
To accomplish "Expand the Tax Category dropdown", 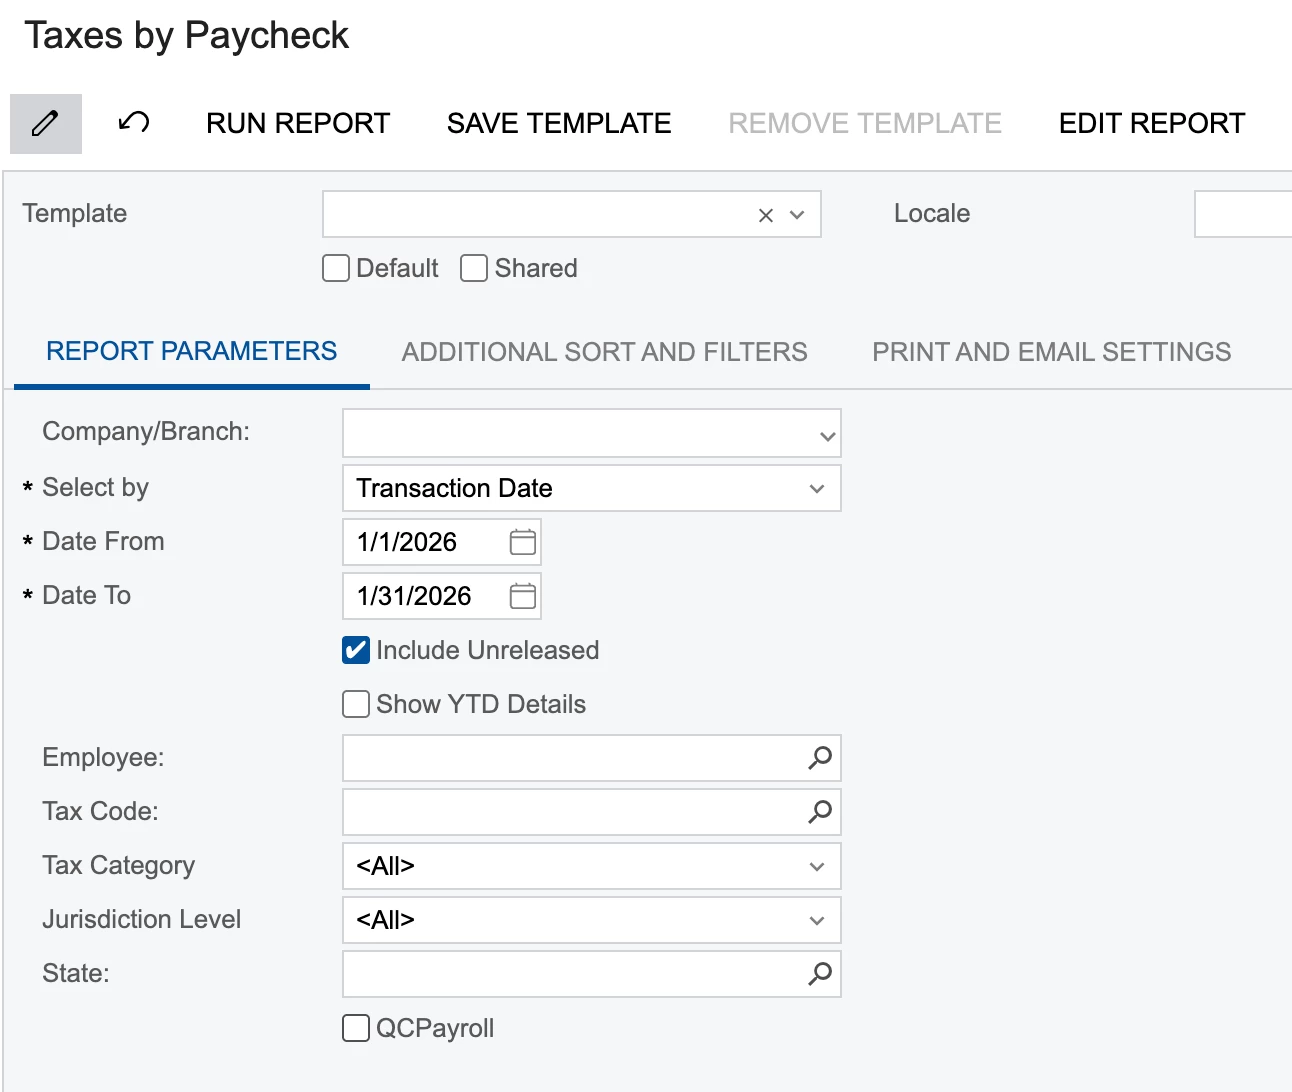I will [x=817, y=867].
